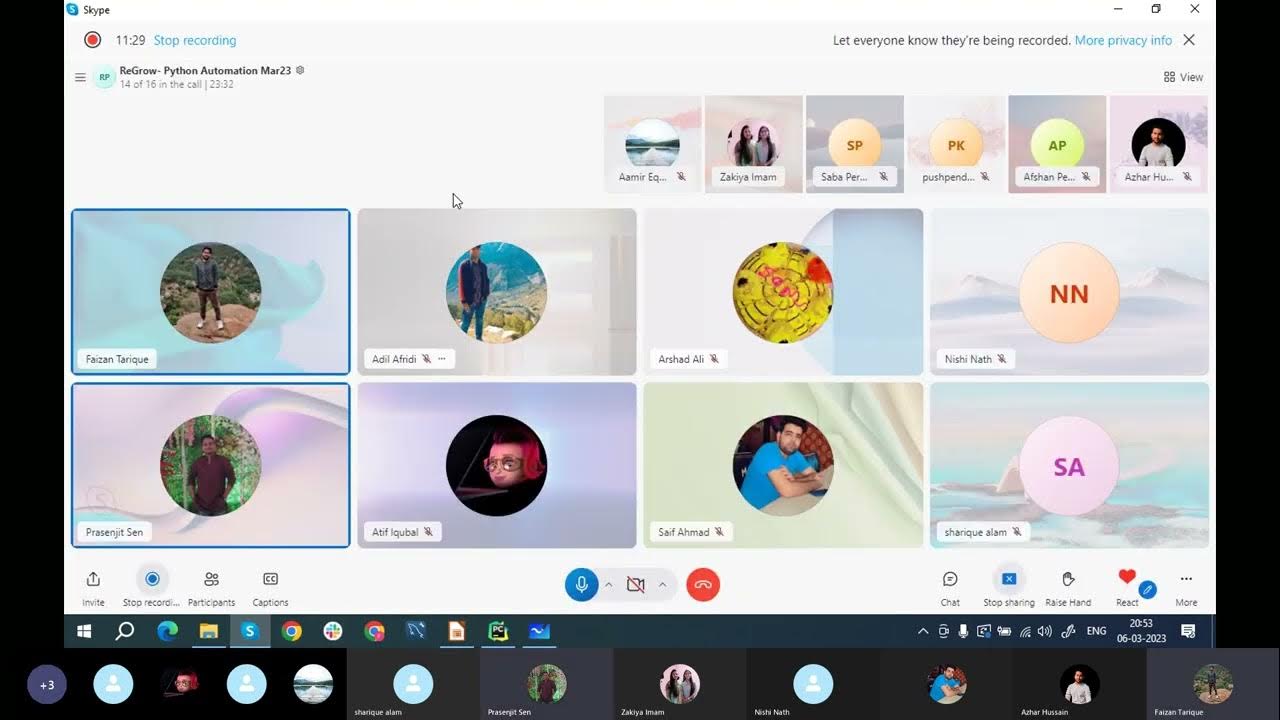Open Windows taskbar search

coord(125,631)
